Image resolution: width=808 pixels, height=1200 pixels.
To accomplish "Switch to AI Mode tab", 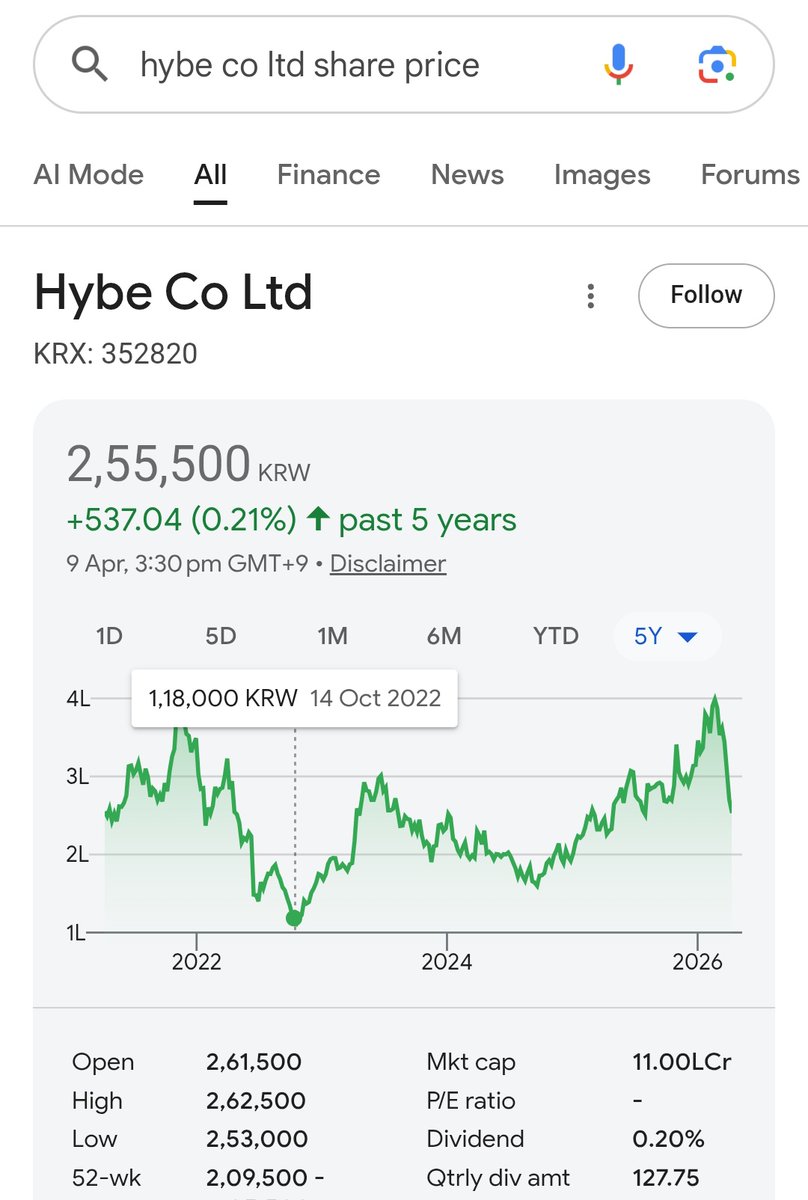I will 89,175.
